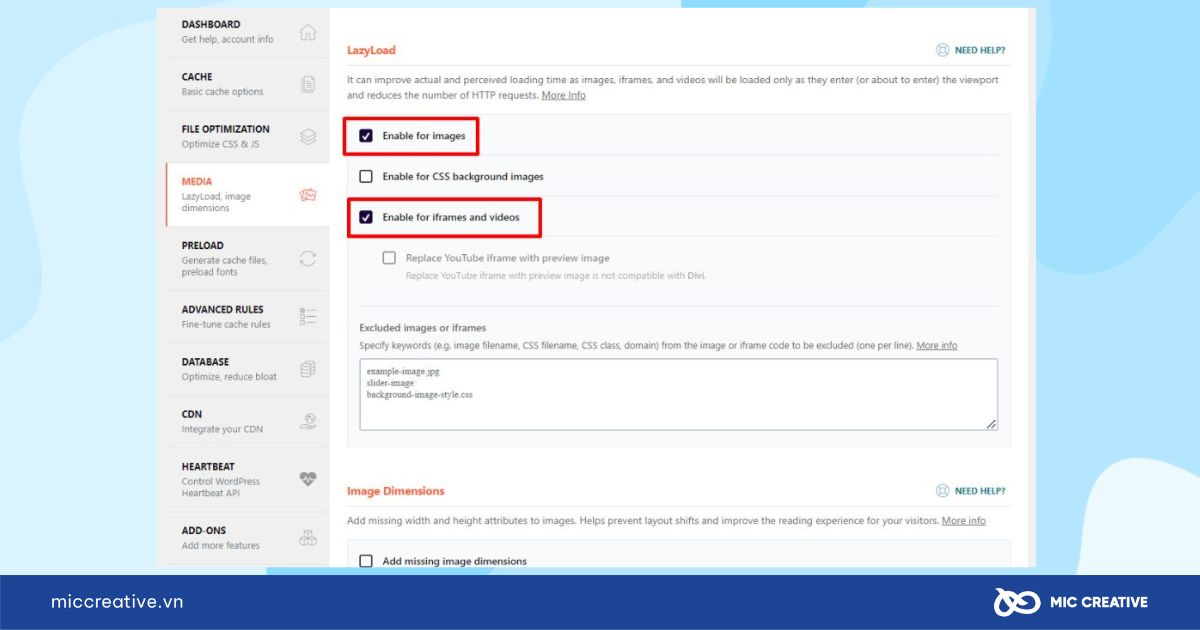Click the Database stack icon
This screenshot has width=1200, height=630.
(x=308, y=369)
